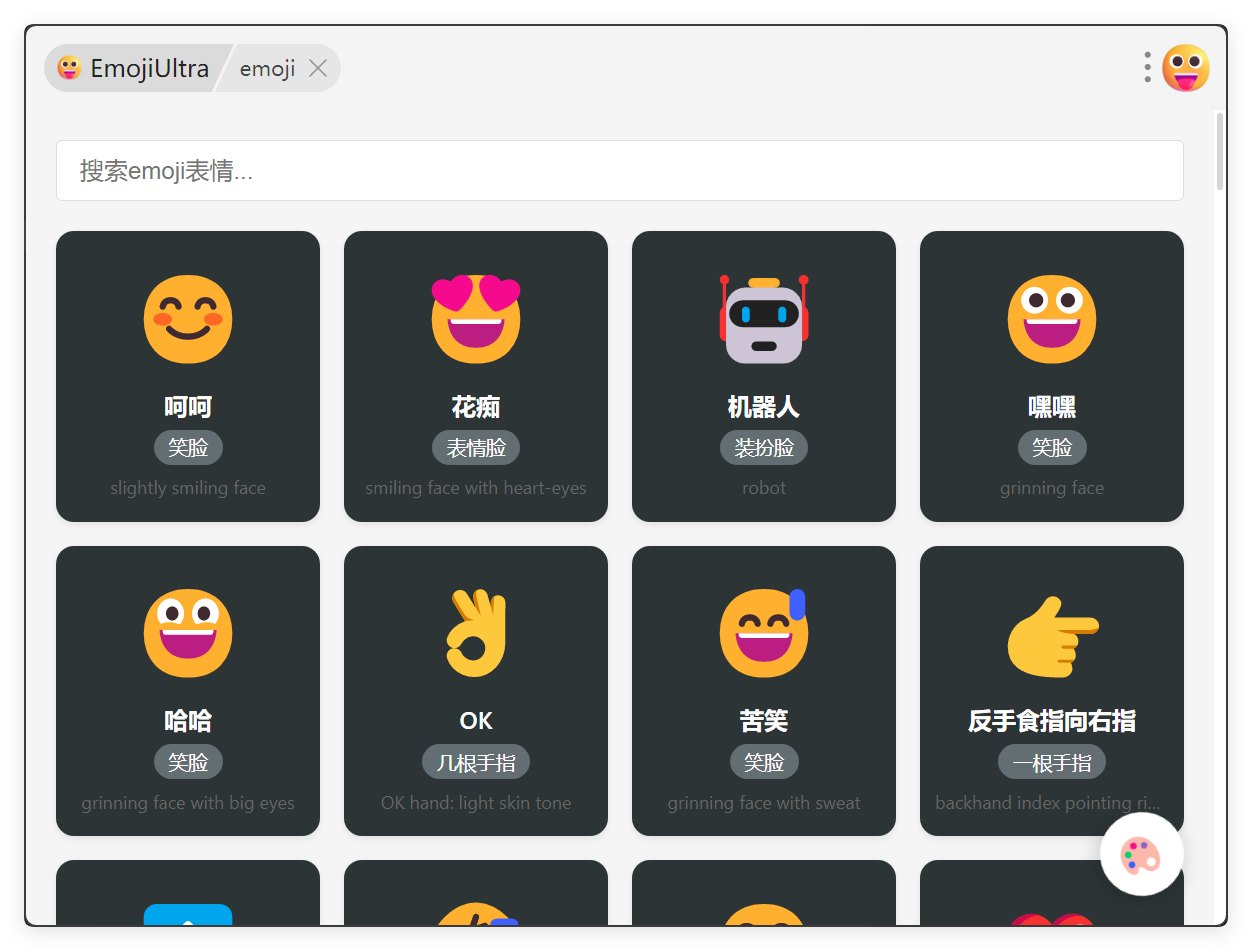Click the 笑脸 tag under 呵呵
1252x951 pixels.
[x=188, y=448]
